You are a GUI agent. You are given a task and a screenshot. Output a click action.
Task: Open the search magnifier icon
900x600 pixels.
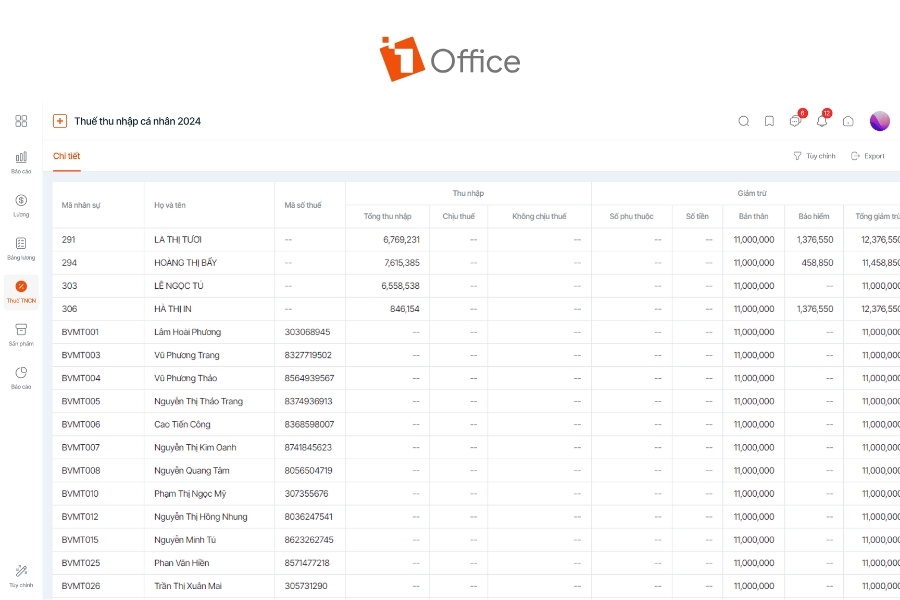point(743,121)
